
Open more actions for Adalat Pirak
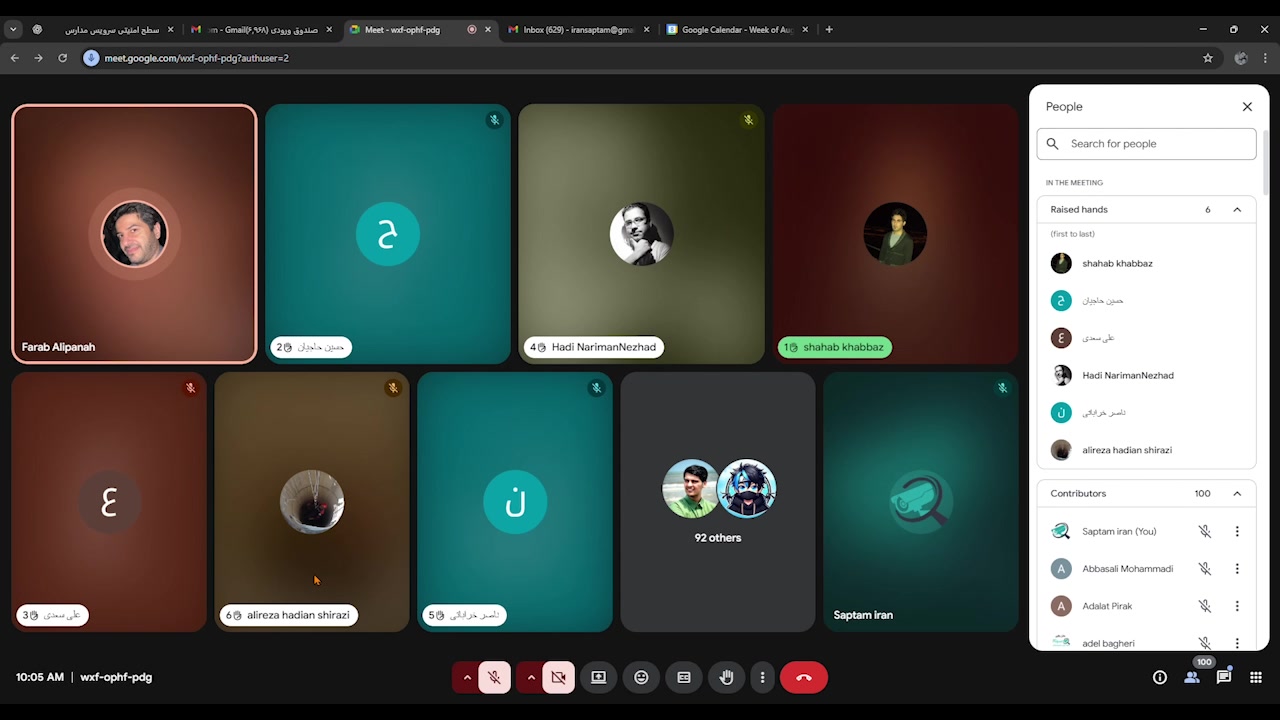click(x=1237, y=606)
